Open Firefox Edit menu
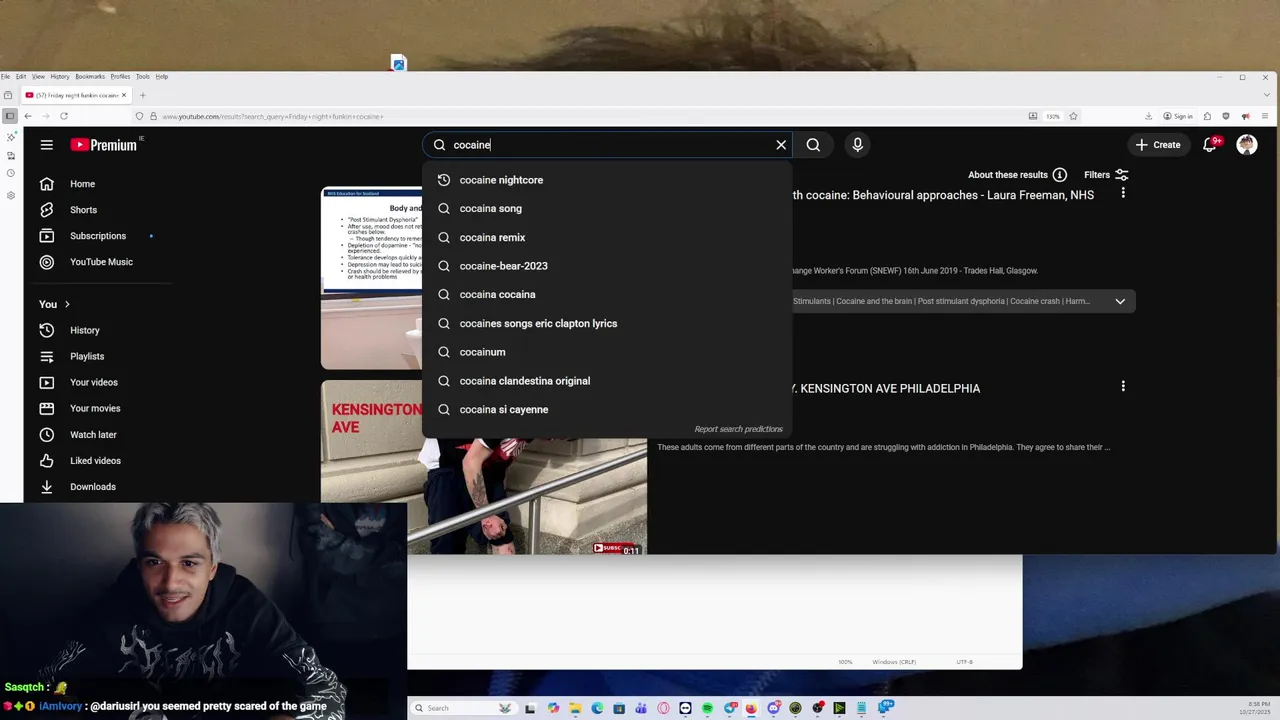Image resolution: width=1280 pixels, height=720 pixels. click(21, 76)
